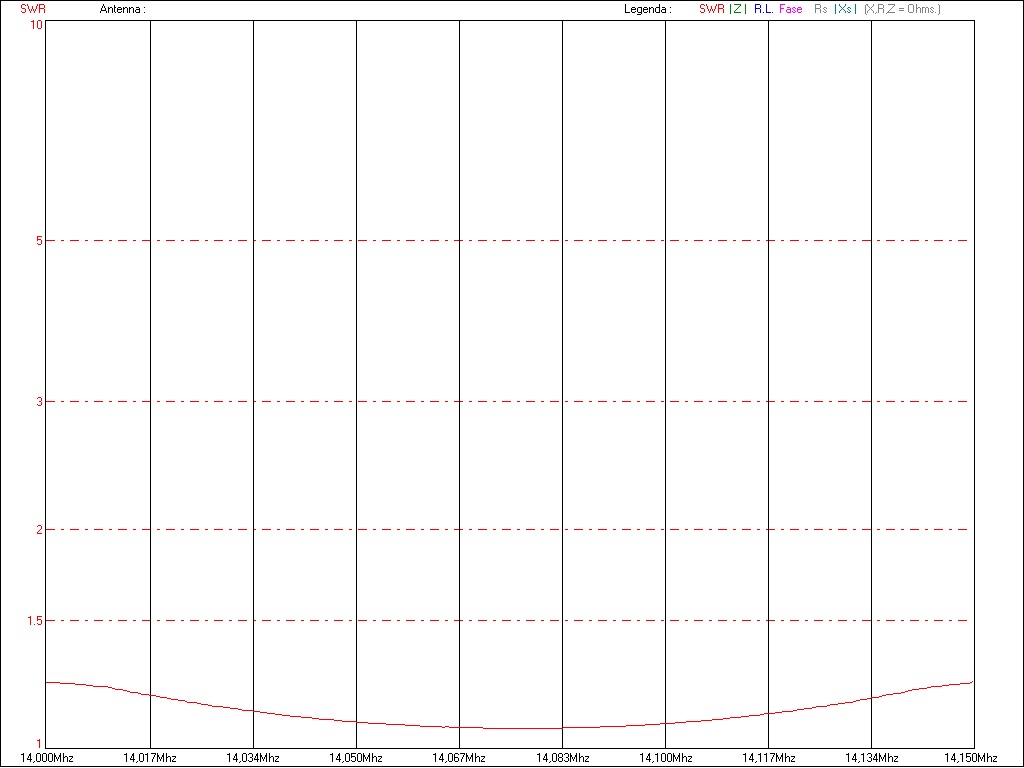Click the 14,100Mhz frequency axis label
The height and width of the screenshot is (768, 1024).
click(665, 758)
